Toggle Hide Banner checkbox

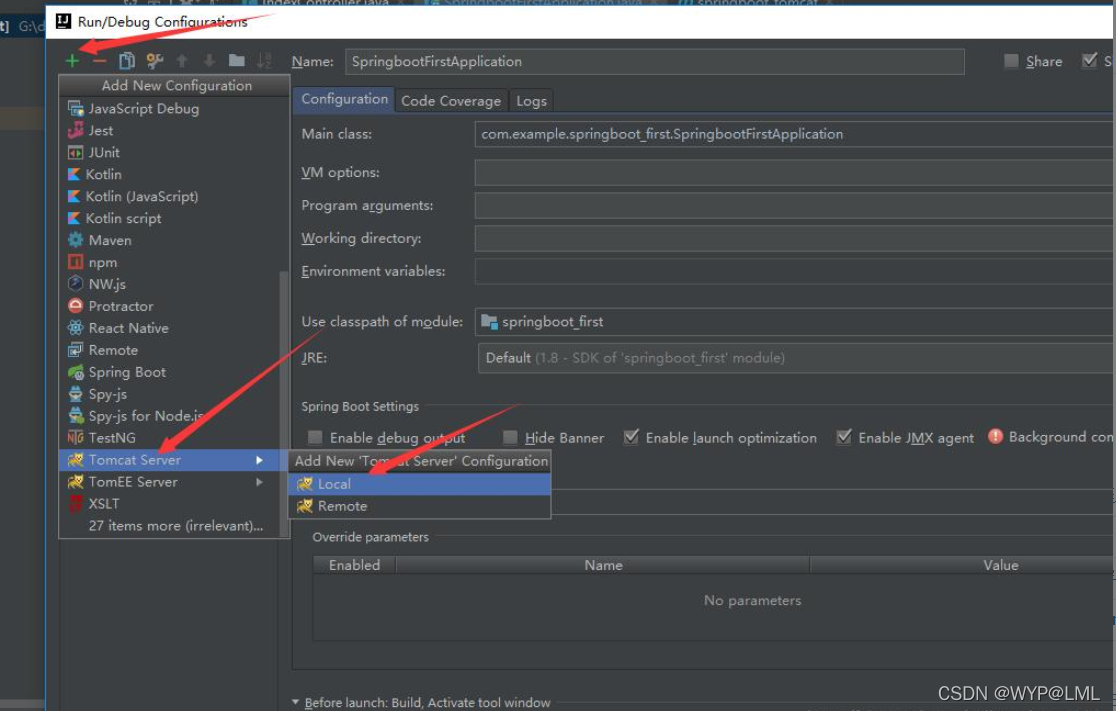[510, 438]
